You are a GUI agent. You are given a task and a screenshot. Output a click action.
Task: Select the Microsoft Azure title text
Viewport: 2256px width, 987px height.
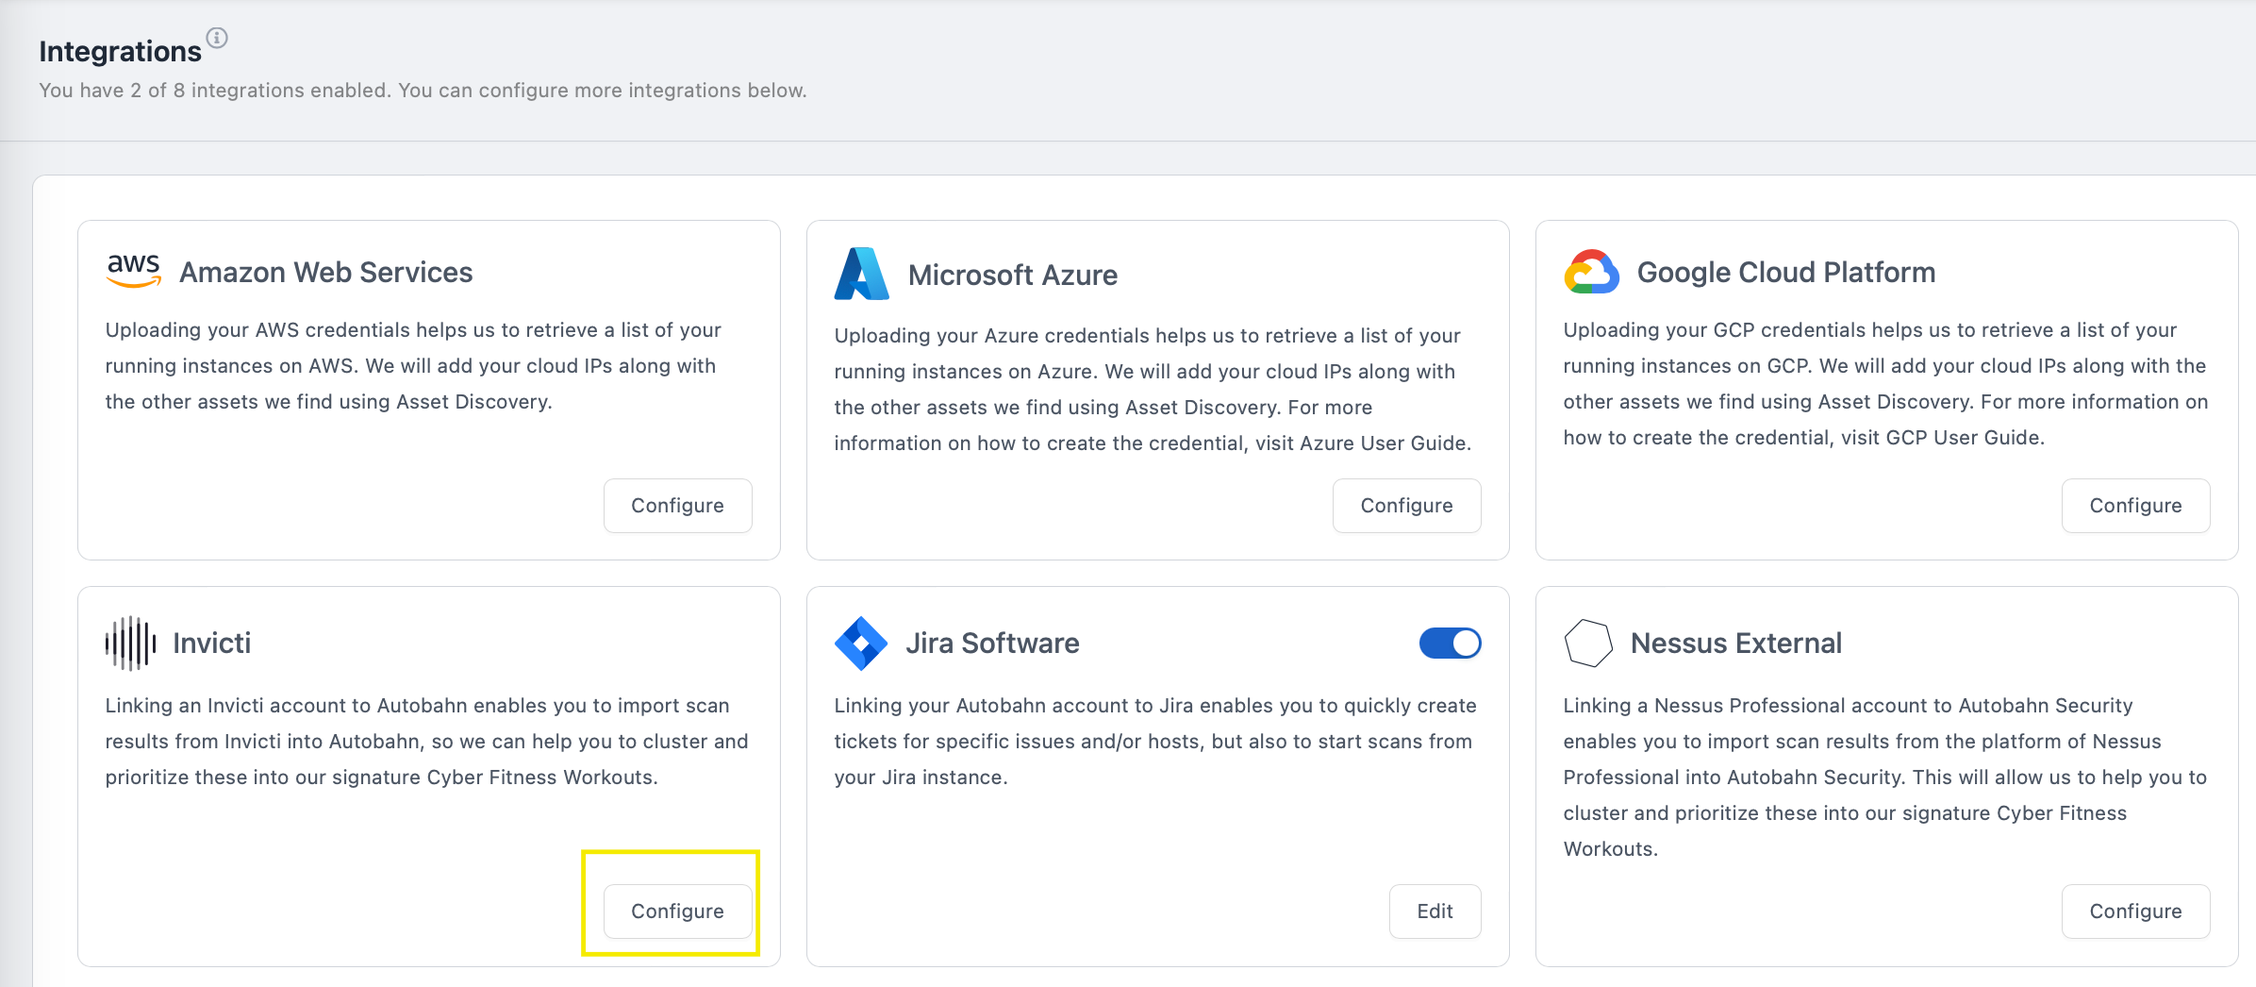point(1013,275)
